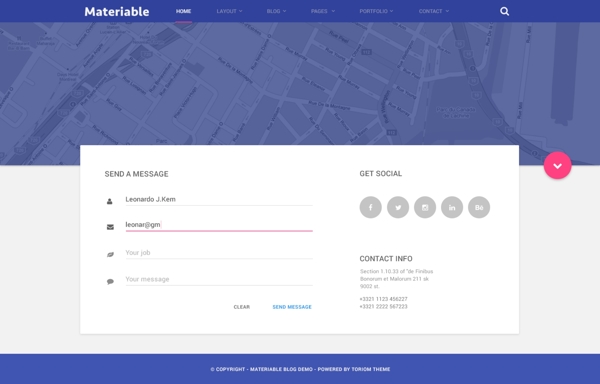Screen dimensions: 600x384
Task: Select the phone number +3321 2222 567223
Action: pos(383,306)
